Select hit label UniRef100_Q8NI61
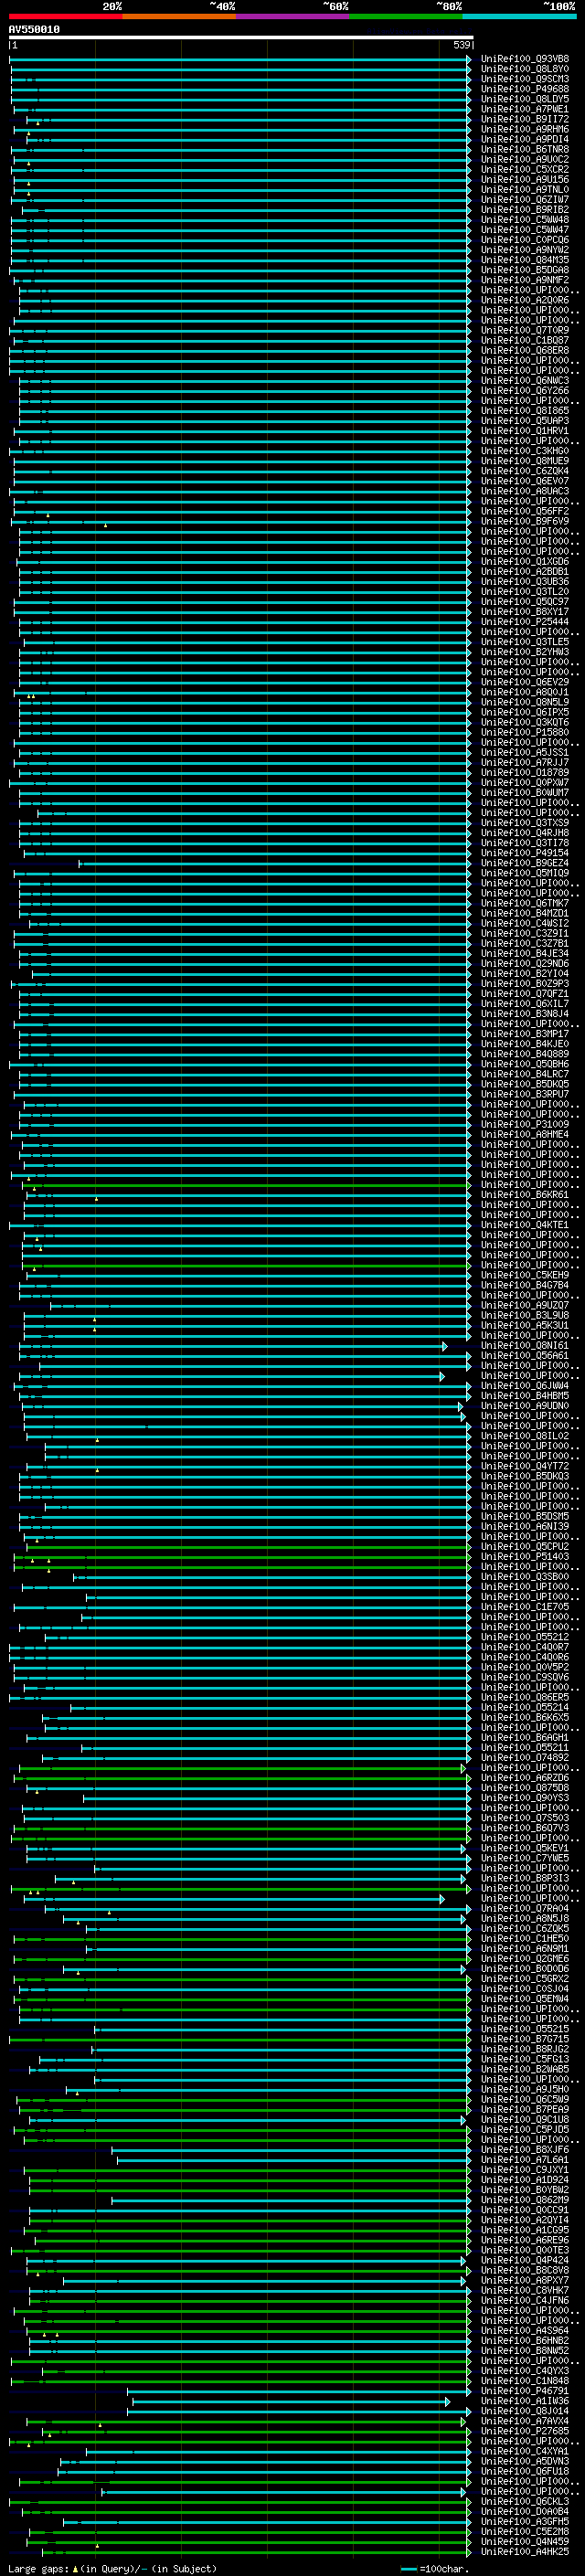 pyautogui.click(x=525, y=1346)
